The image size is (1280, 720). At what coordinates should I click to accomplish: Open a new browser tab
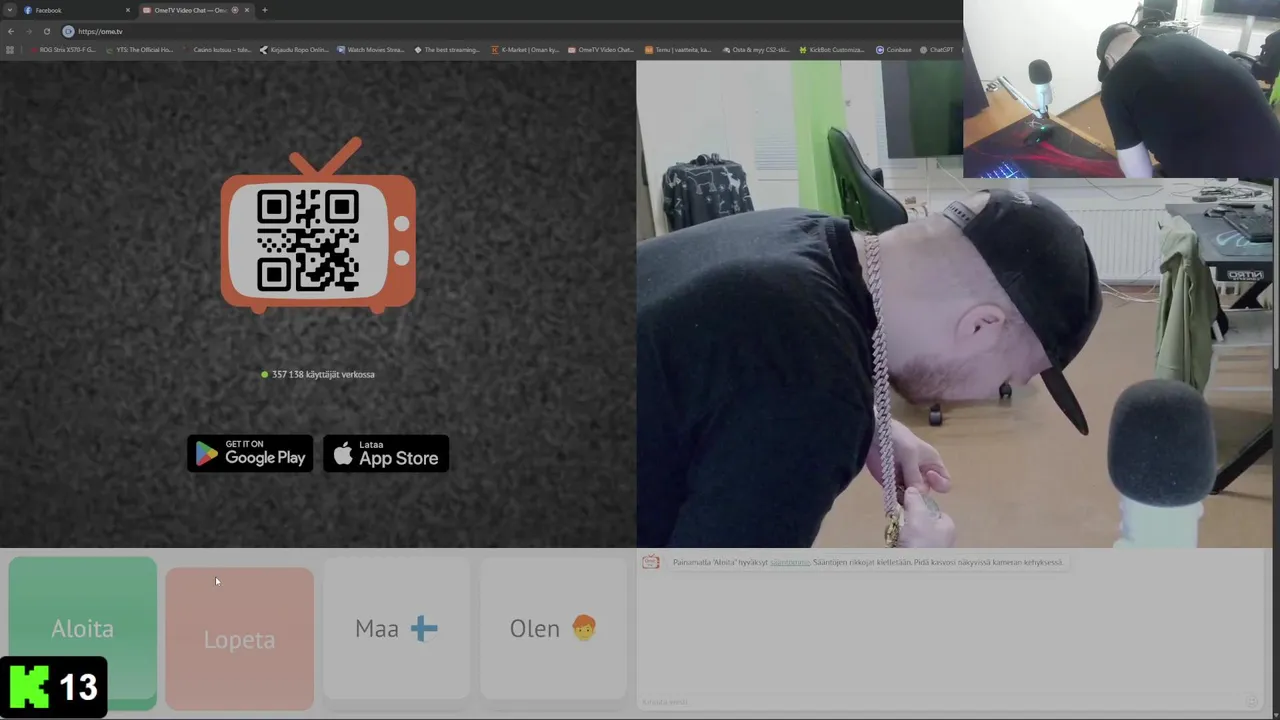264,10
